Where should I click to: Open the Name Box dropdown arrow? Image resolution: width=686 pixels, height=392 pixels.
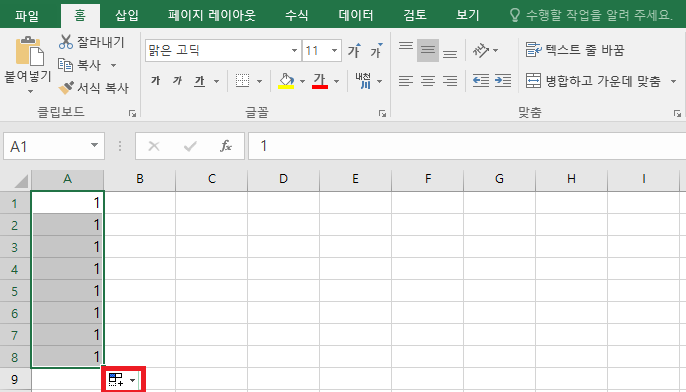(94, 145)
